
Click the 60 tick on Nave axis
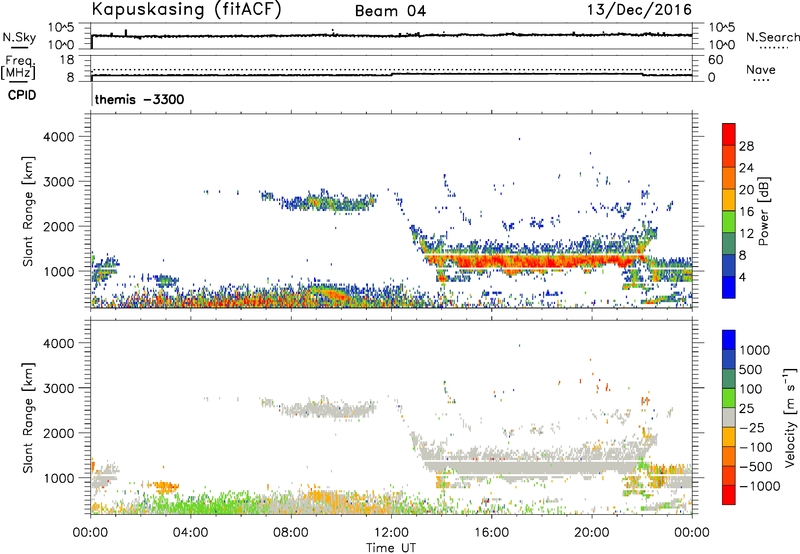(715, 60)
